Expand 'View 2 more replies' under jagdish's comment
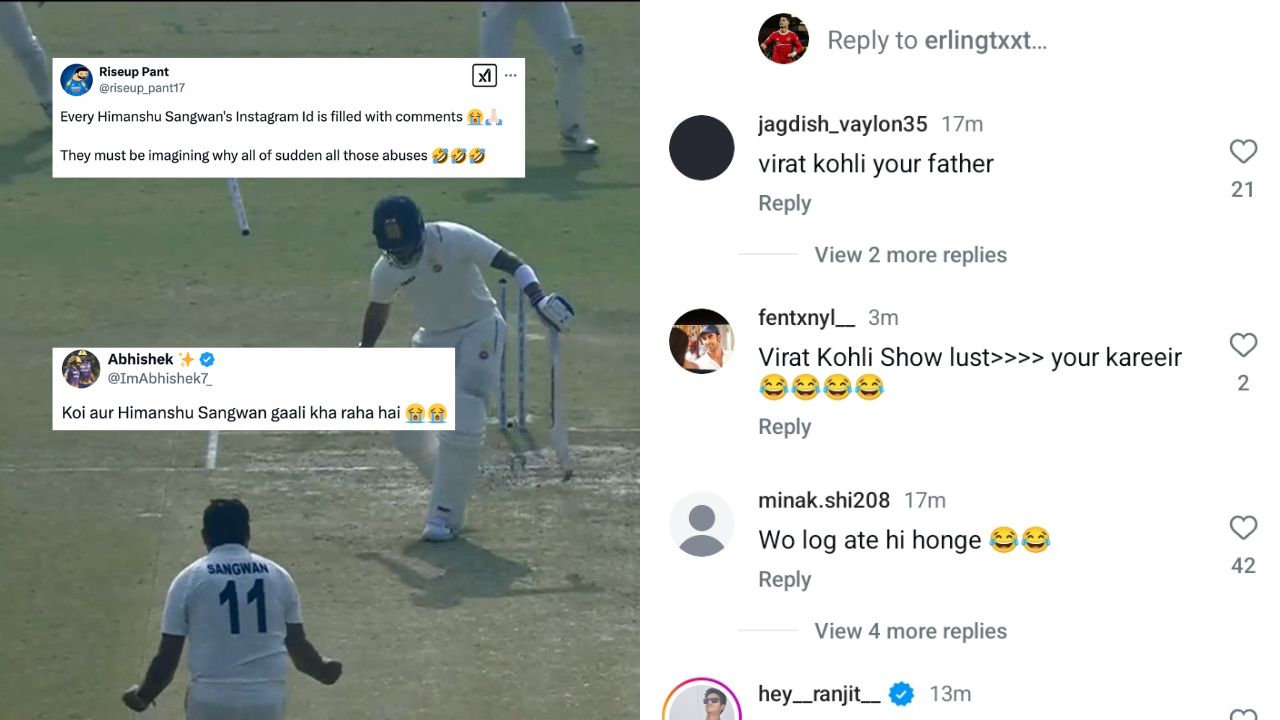Screen dimensions: 1280x720 pos(910,254)
